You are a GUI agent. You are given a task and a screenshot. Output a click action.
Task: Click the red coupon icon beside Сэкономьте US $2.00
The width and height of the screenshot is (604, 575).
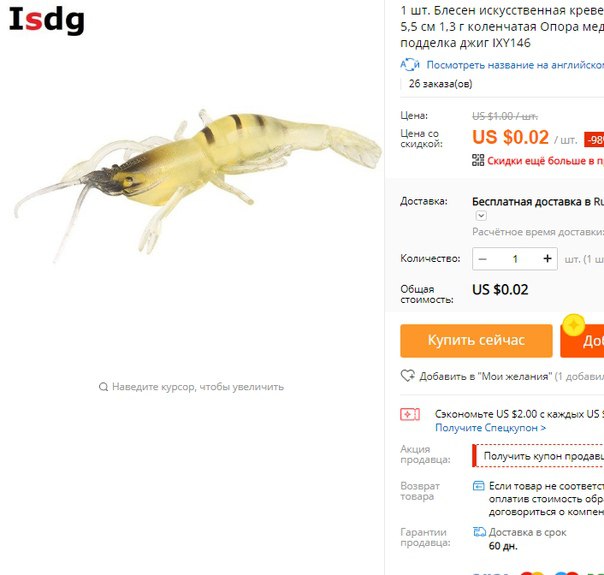(410, 414)
